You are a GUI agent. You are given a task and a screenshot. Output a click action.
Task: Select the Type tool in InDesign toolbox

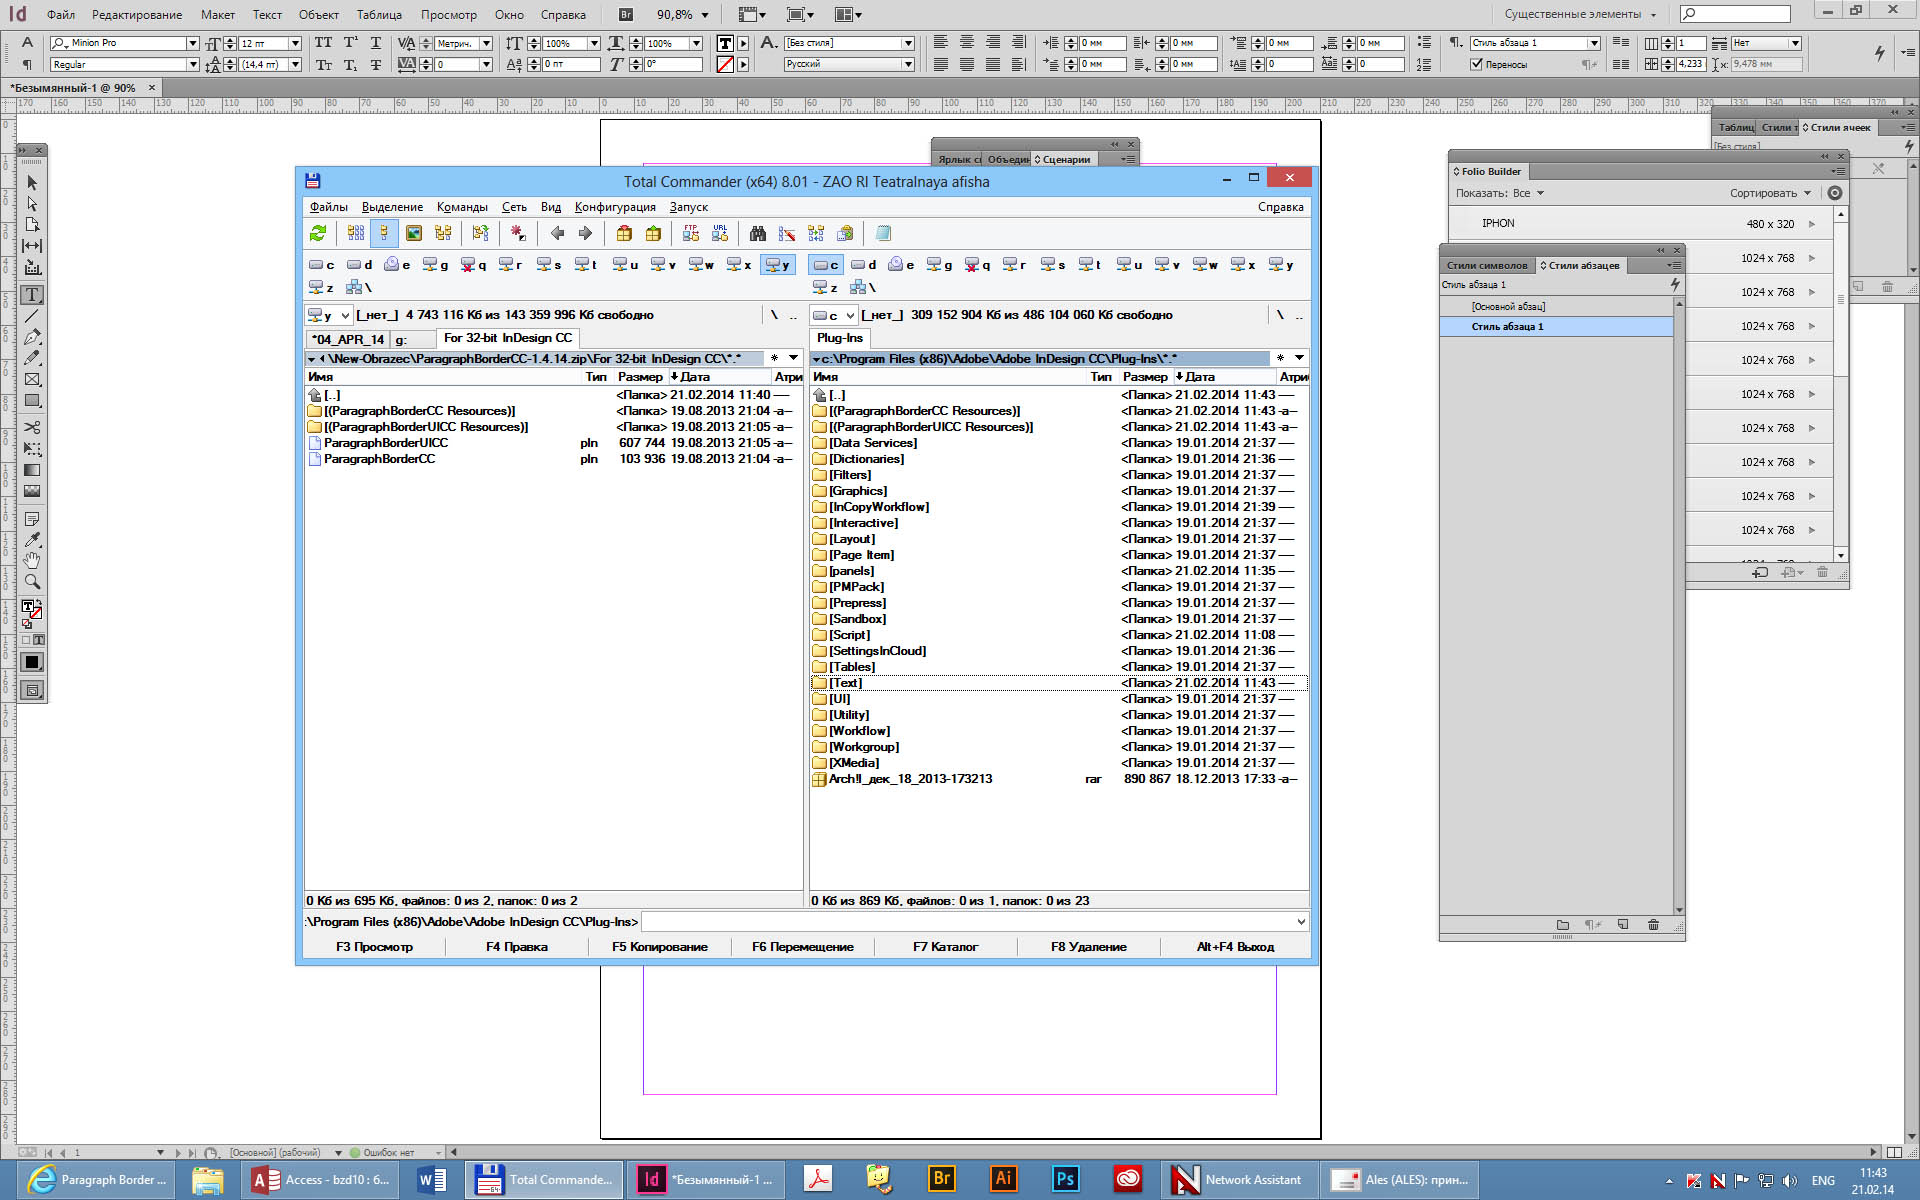tap(32, 295)
